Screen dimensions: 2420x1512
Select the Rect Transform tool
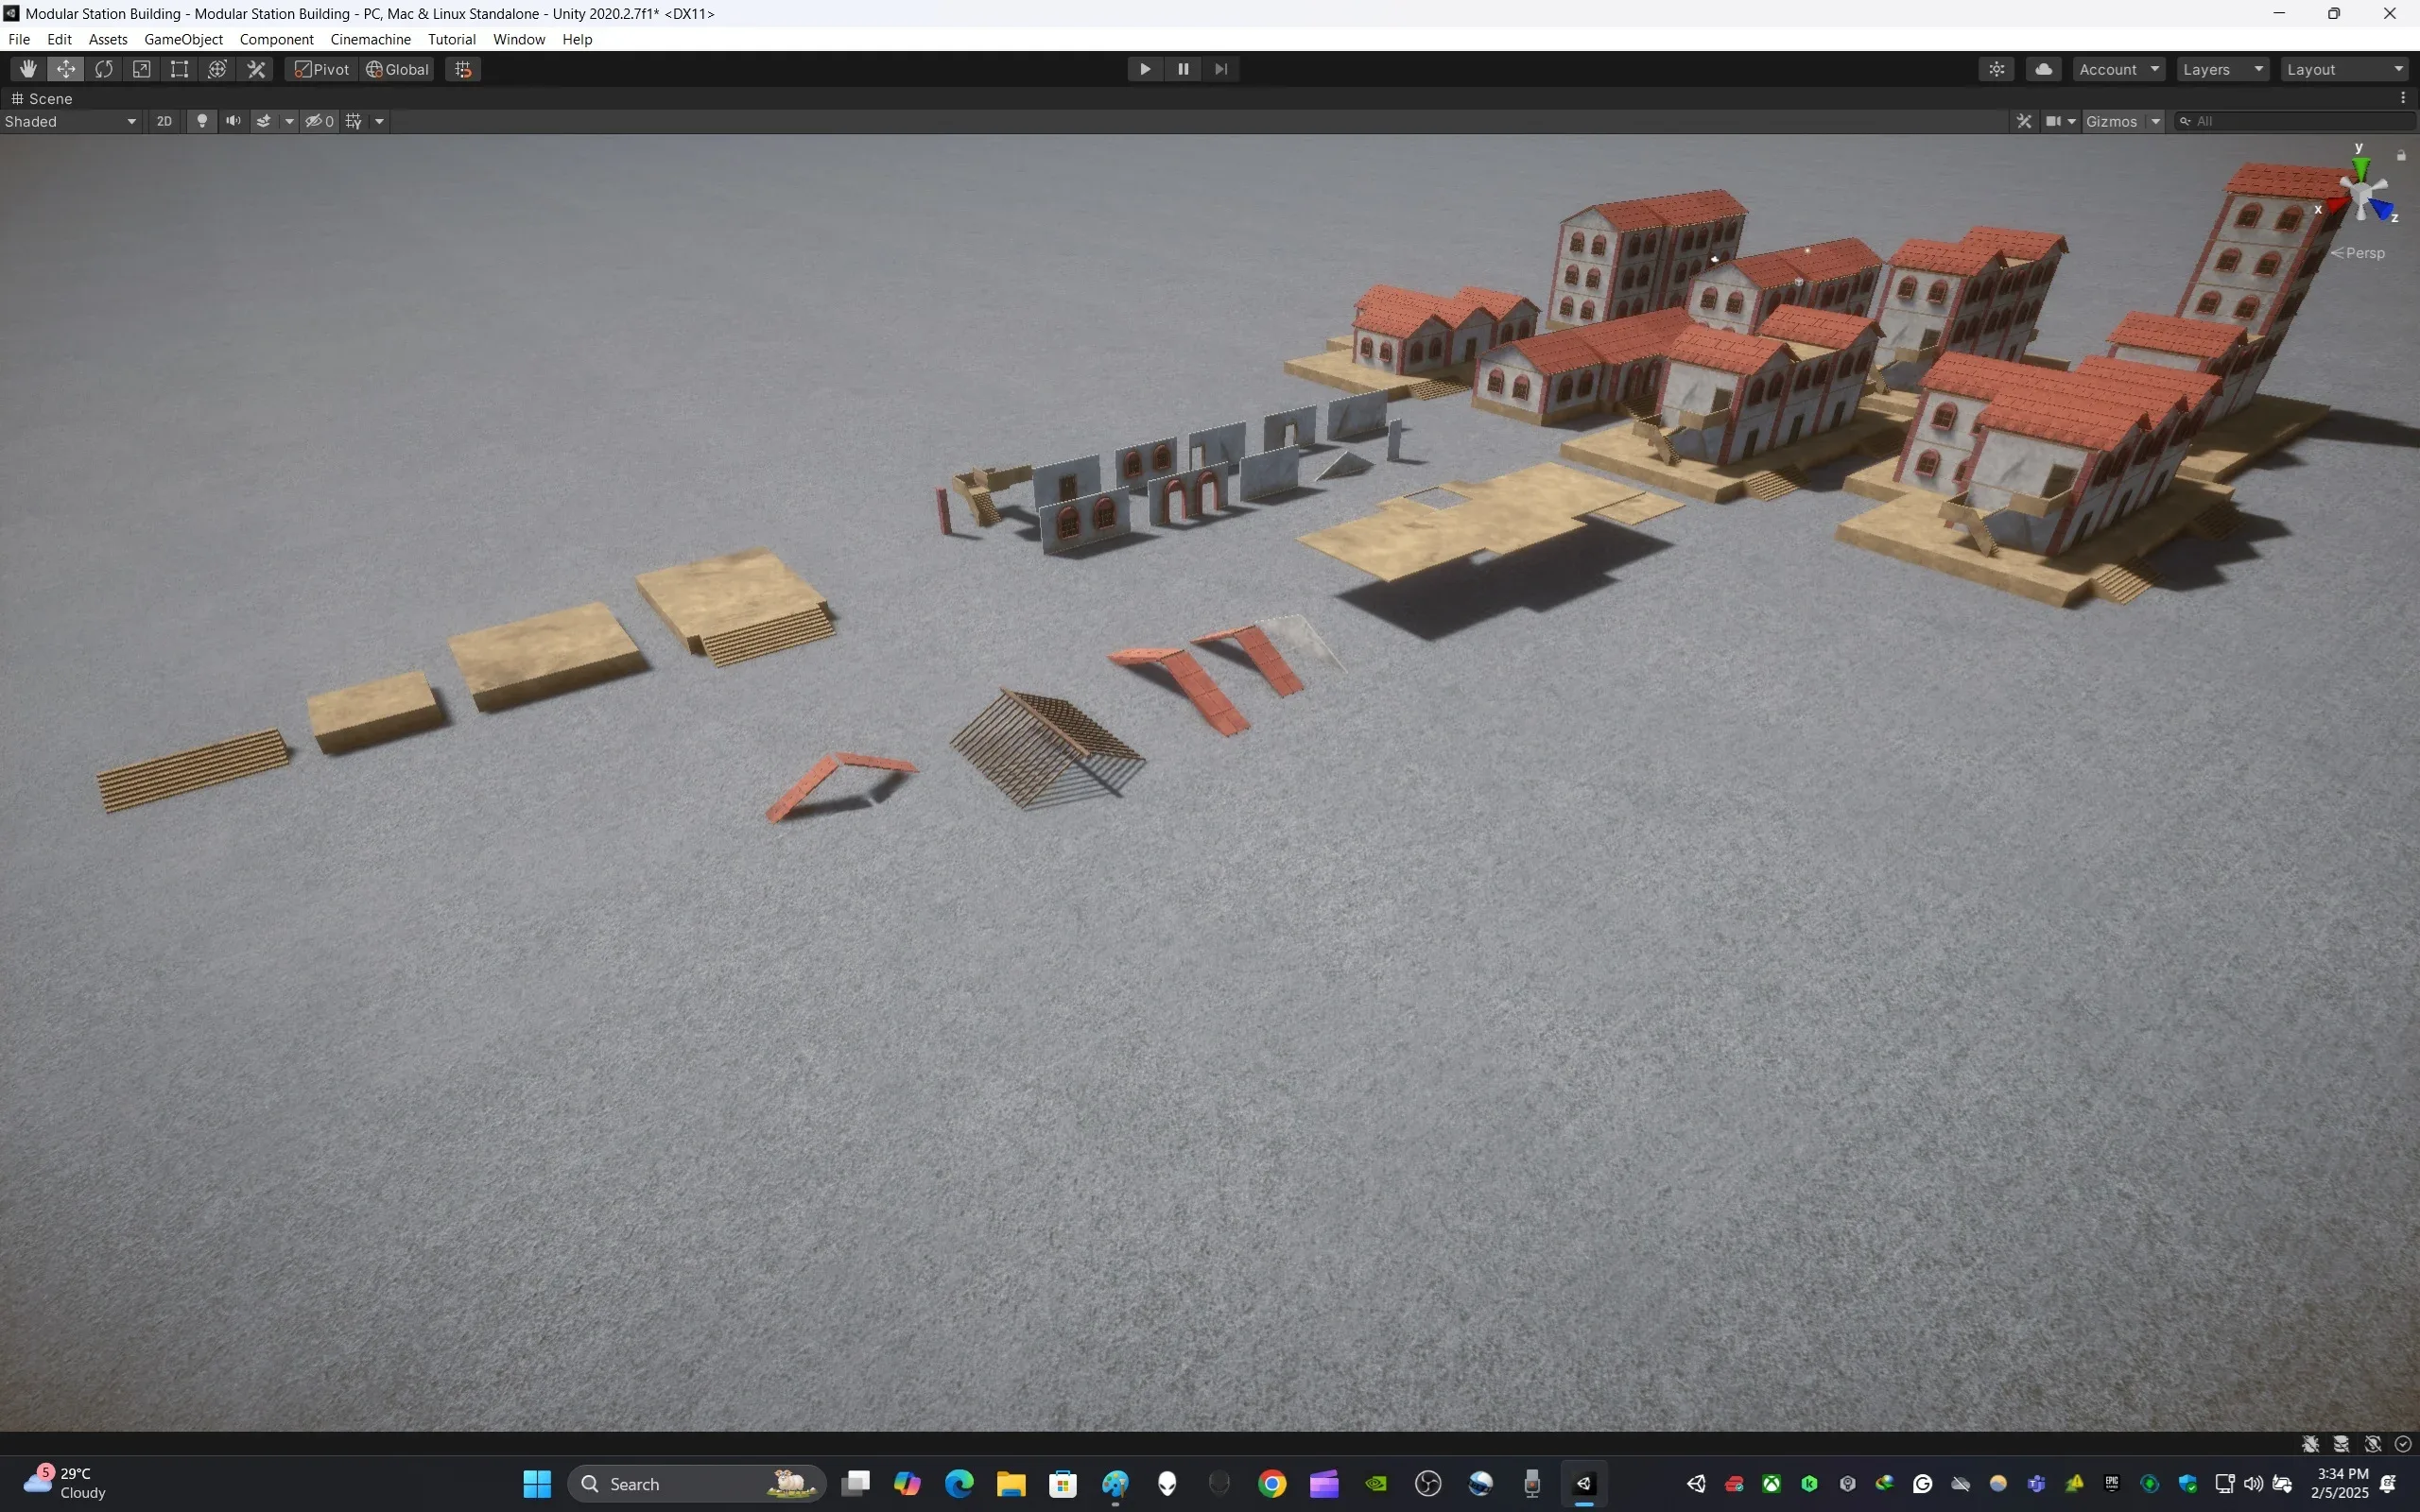[179, 68]
